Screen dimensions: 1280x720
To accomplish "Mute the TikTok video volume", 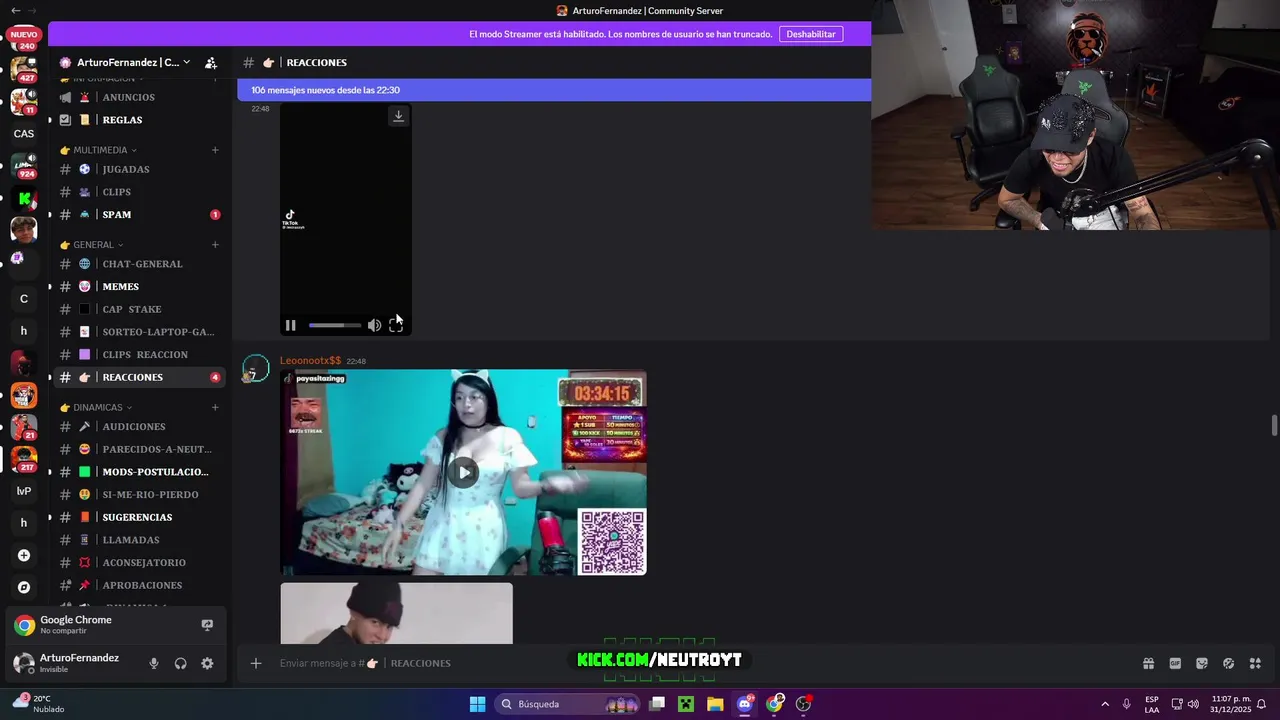I will (374, 325).
